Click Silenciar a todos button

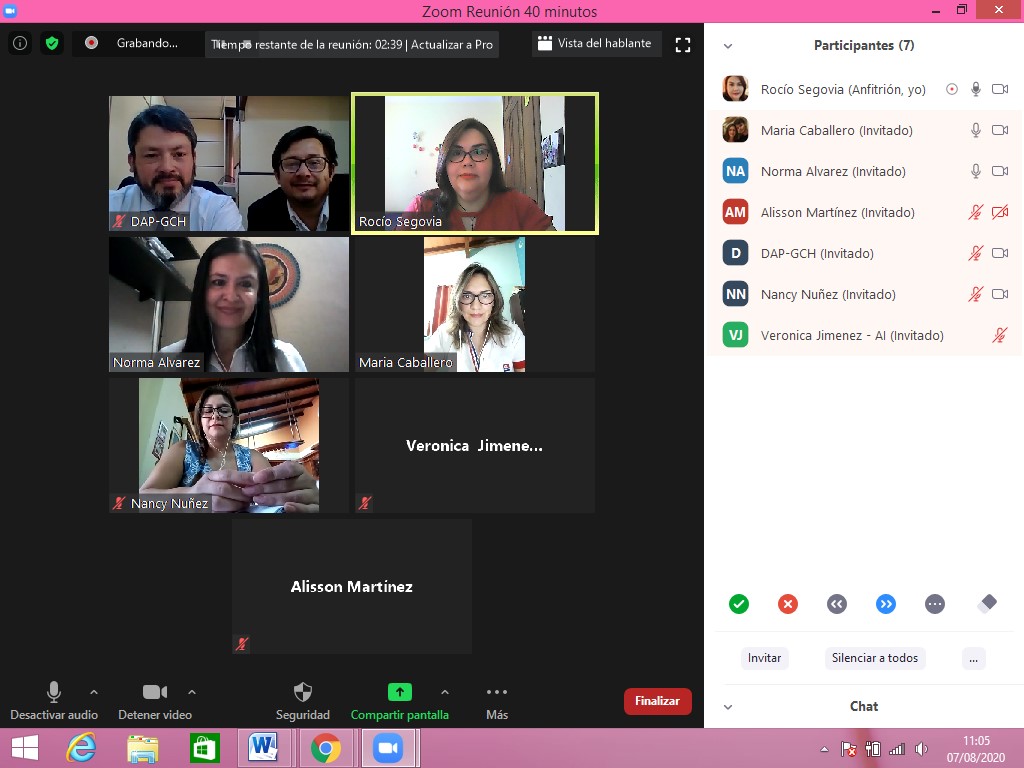(874, 658)
